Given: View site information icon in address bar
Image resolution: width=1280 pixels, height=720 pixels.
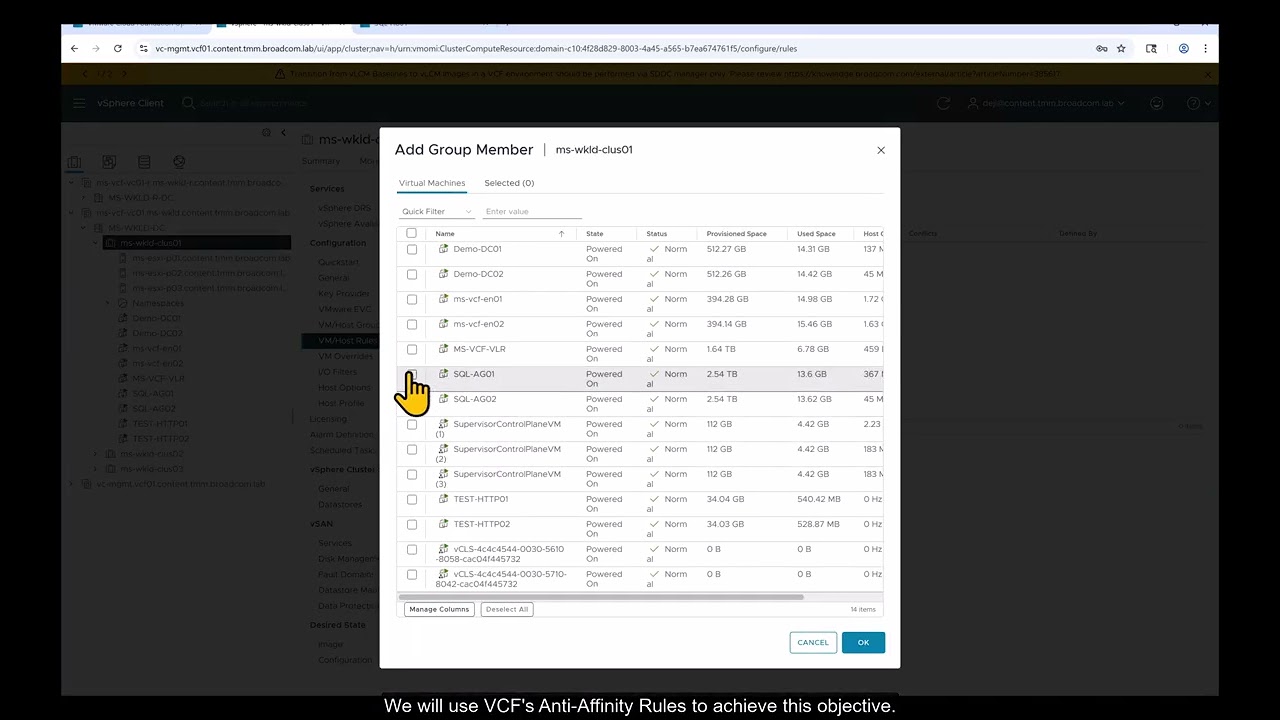Looking at the screenshot, I should [143, 48].
